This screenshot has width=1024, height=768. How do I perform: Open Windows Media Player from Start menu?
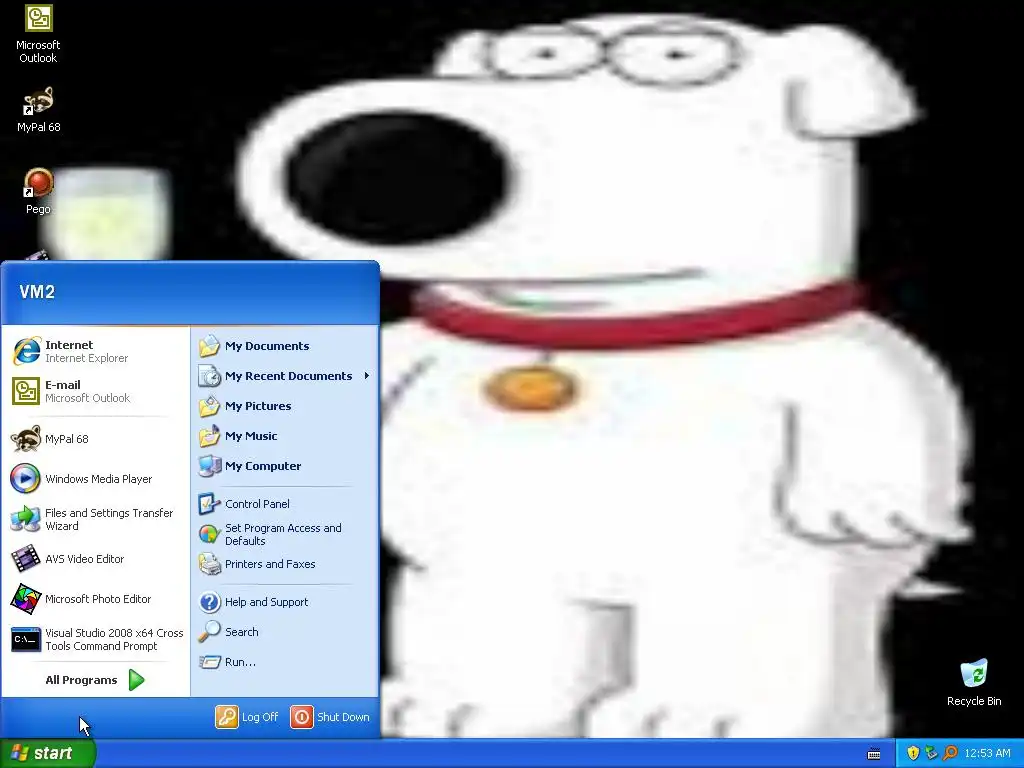tap(95, 479)
